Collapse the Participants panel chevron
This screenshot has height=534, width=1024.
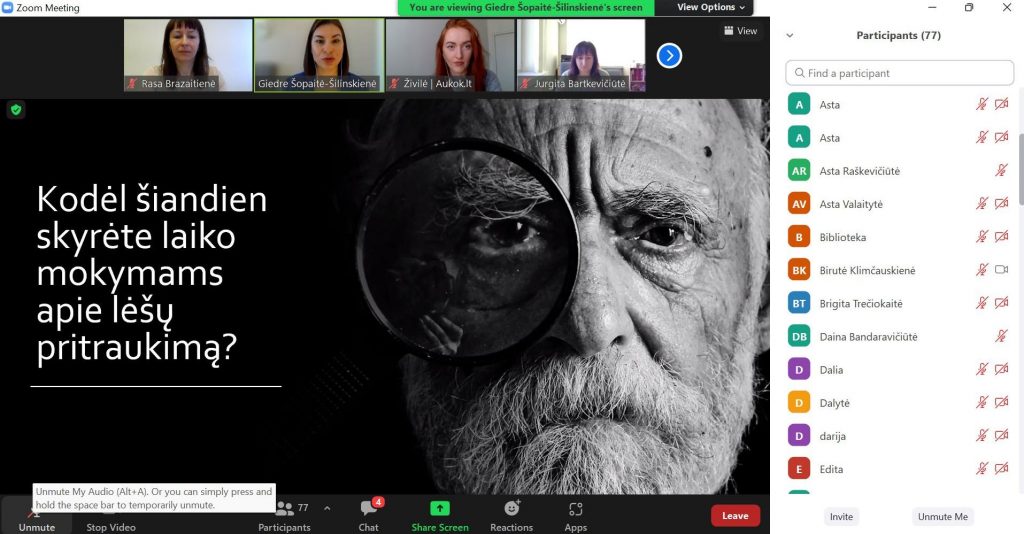pyautogui.click(x=790, y=35)
